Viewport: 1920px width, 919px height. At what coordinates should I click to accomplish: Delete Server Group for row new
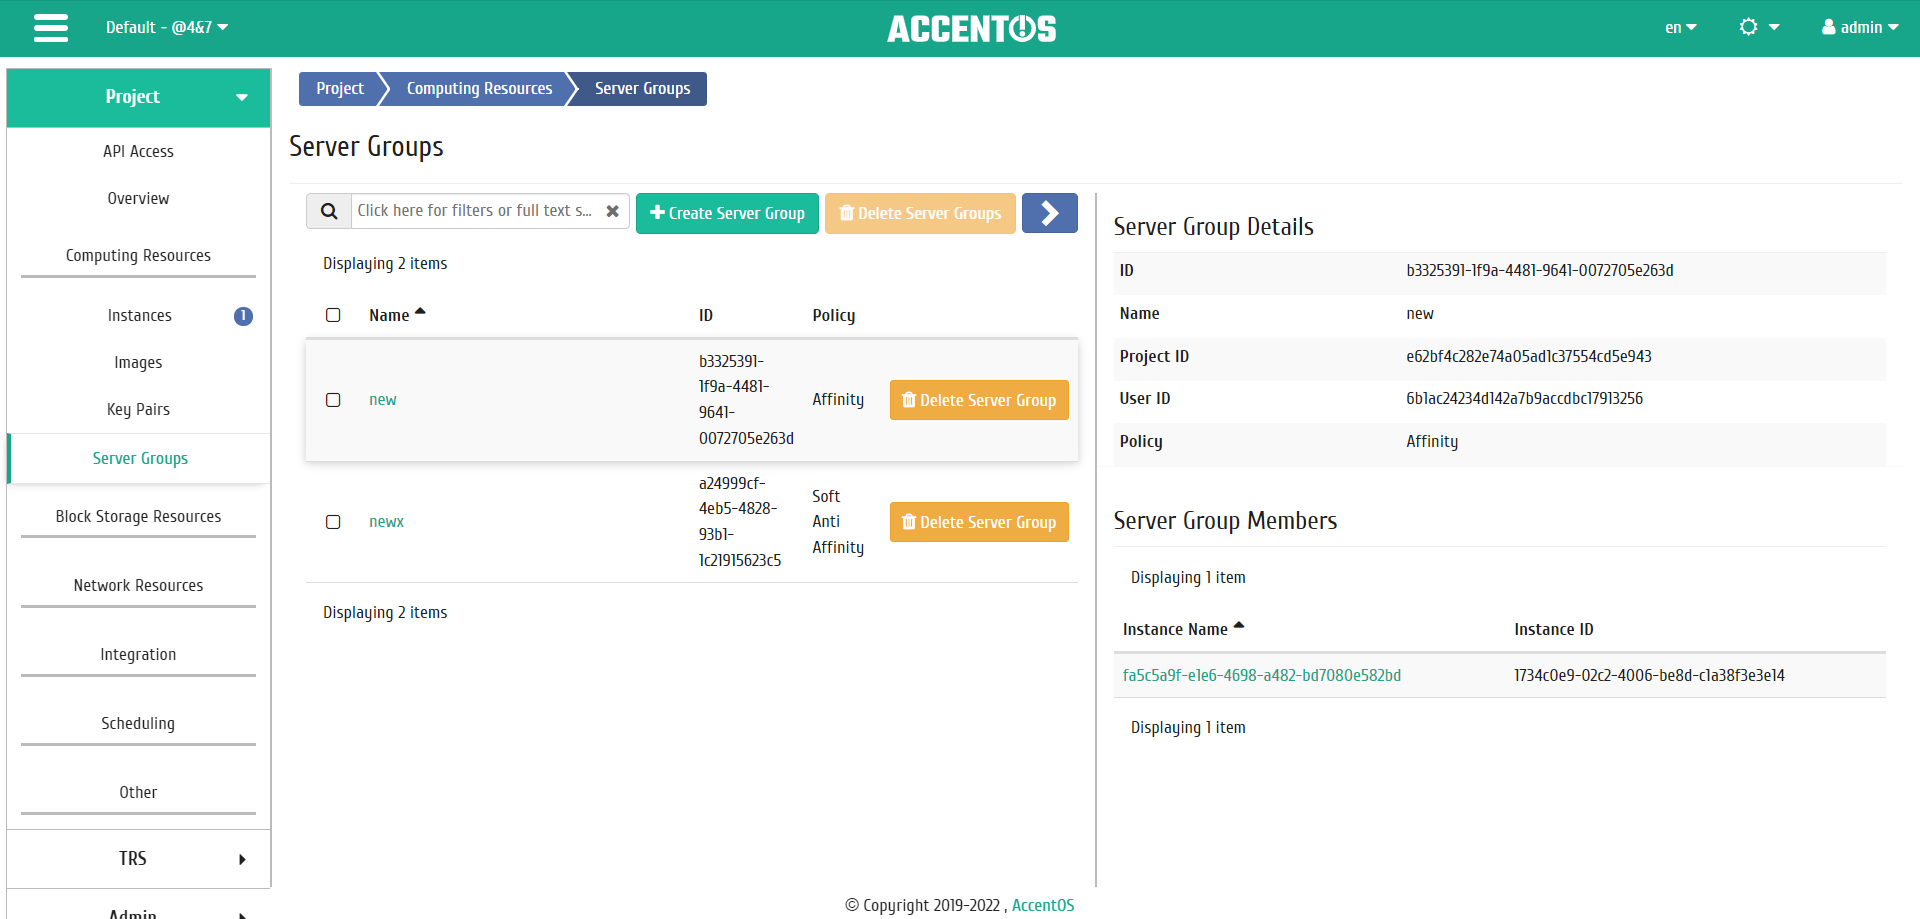click(979, 400)
